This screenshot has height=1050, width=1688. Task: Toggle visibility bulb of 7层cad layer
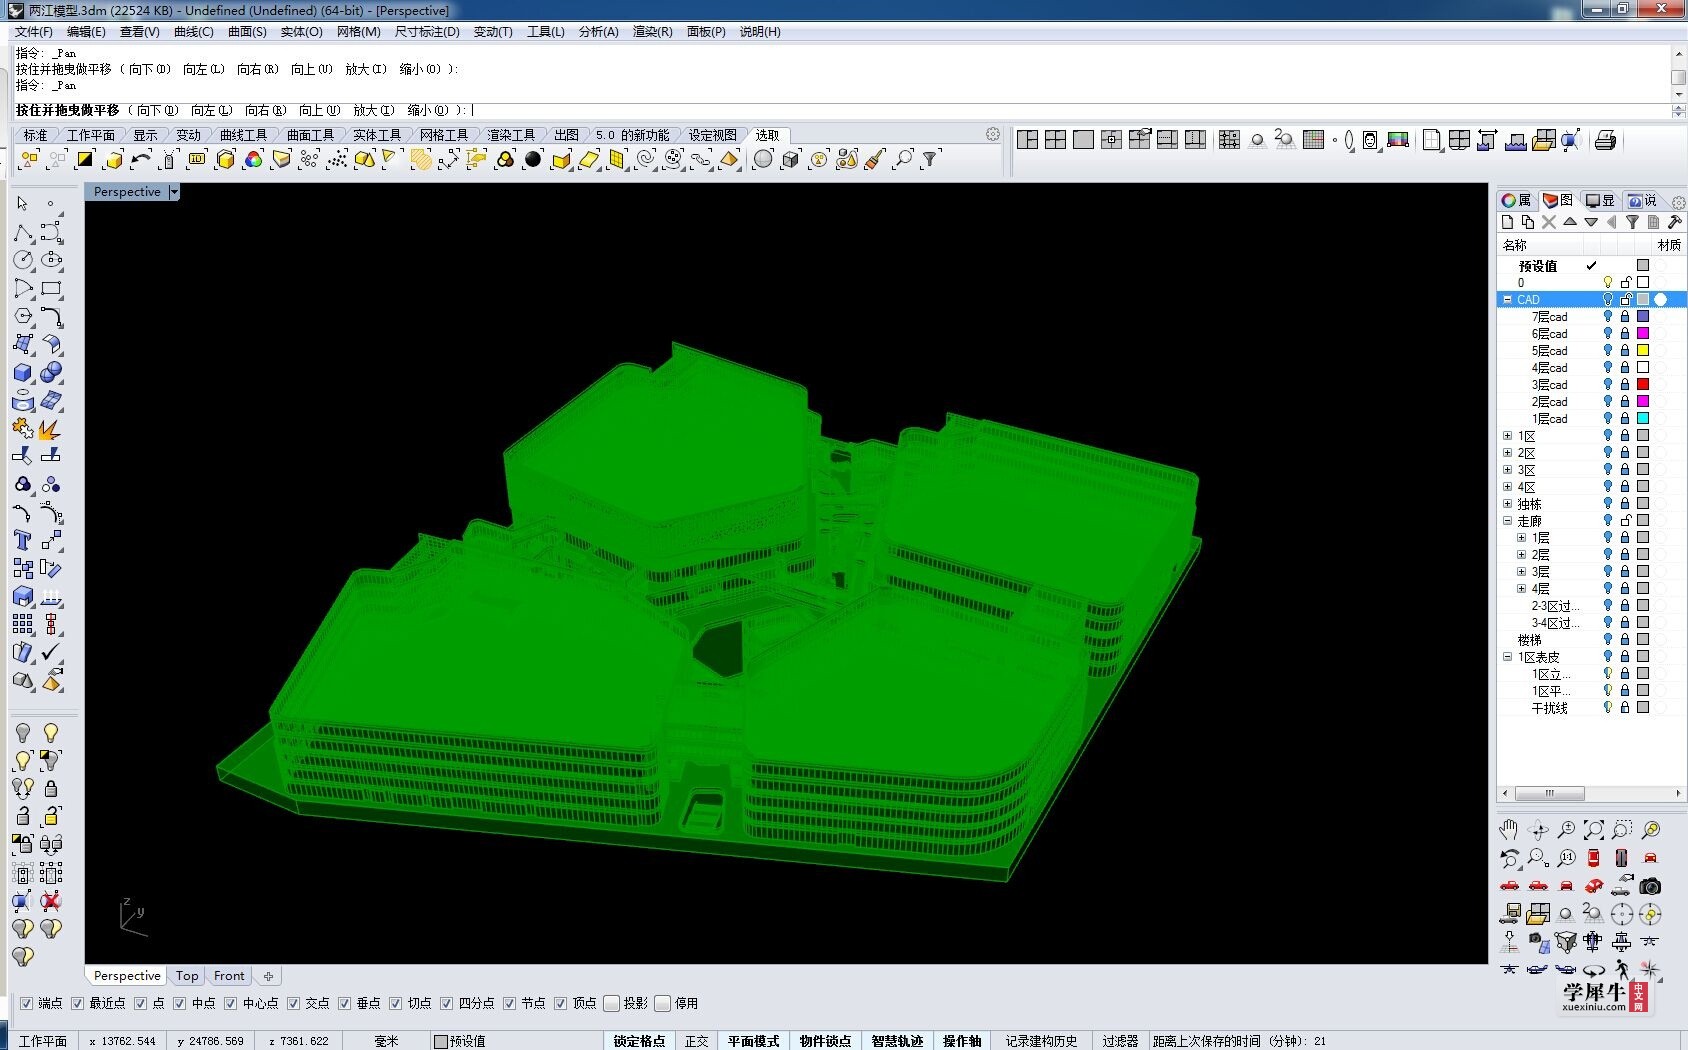pos(1608,317)
